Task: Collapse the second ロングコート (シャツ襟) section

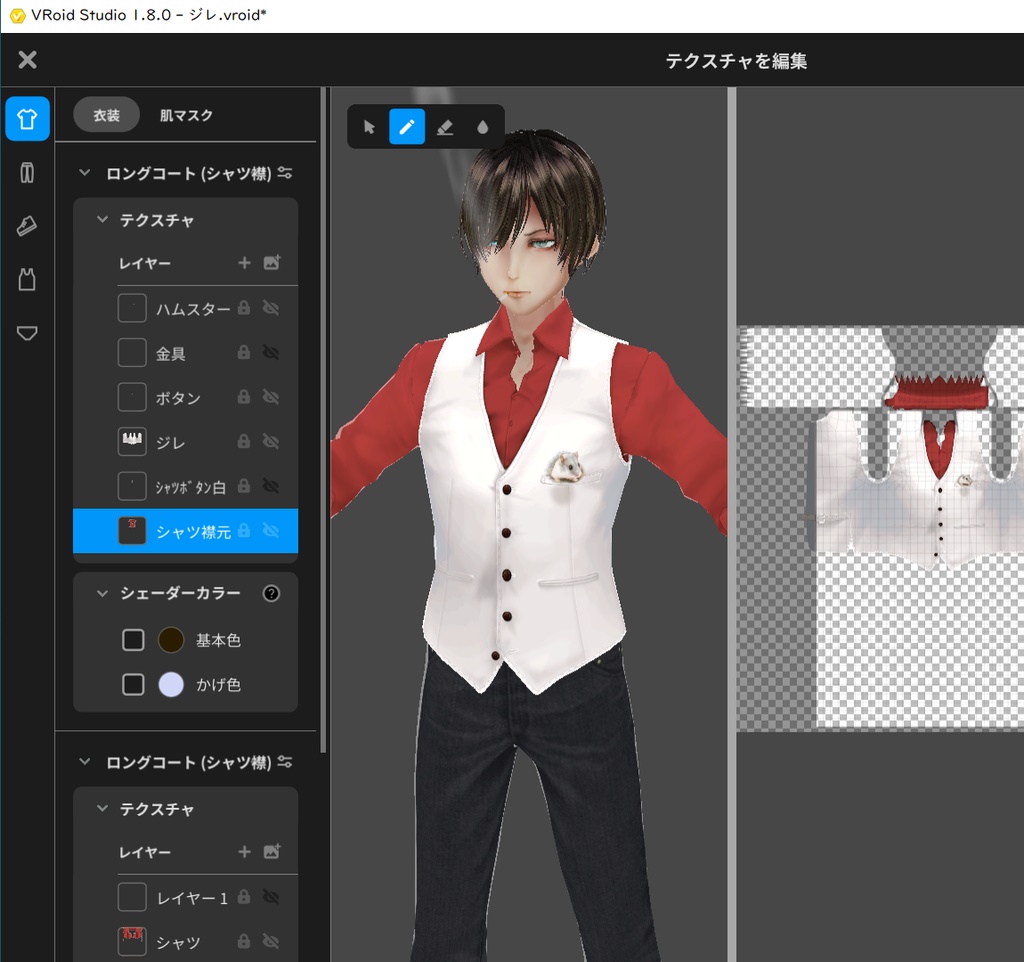Action: 84,762
